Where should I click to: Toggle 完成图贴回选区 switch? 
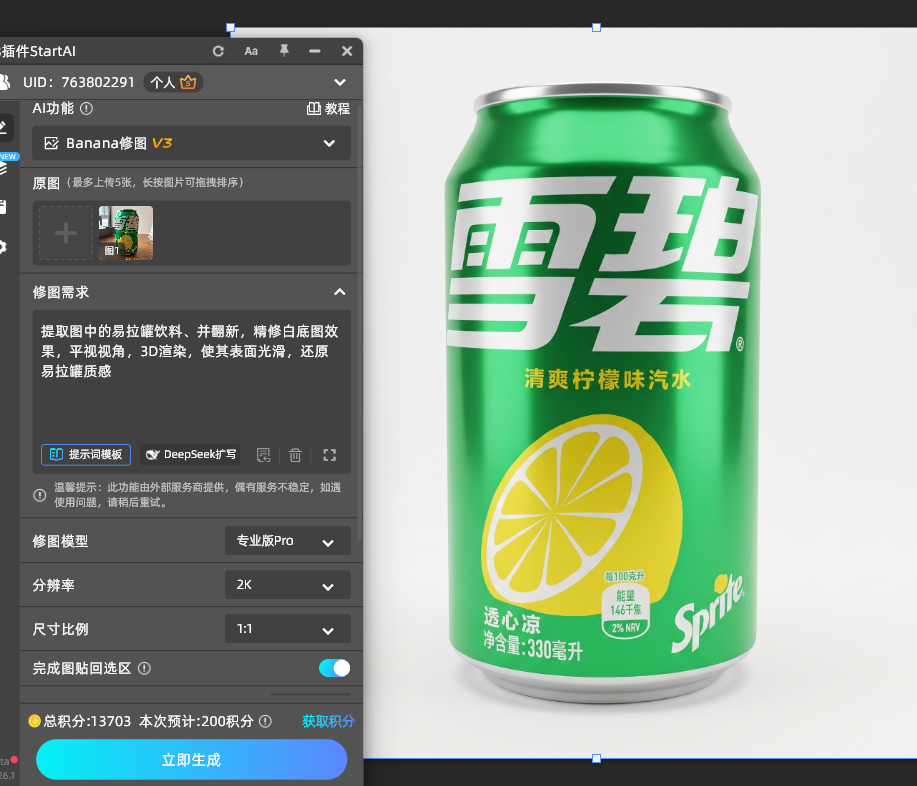[x=335, y=668]
